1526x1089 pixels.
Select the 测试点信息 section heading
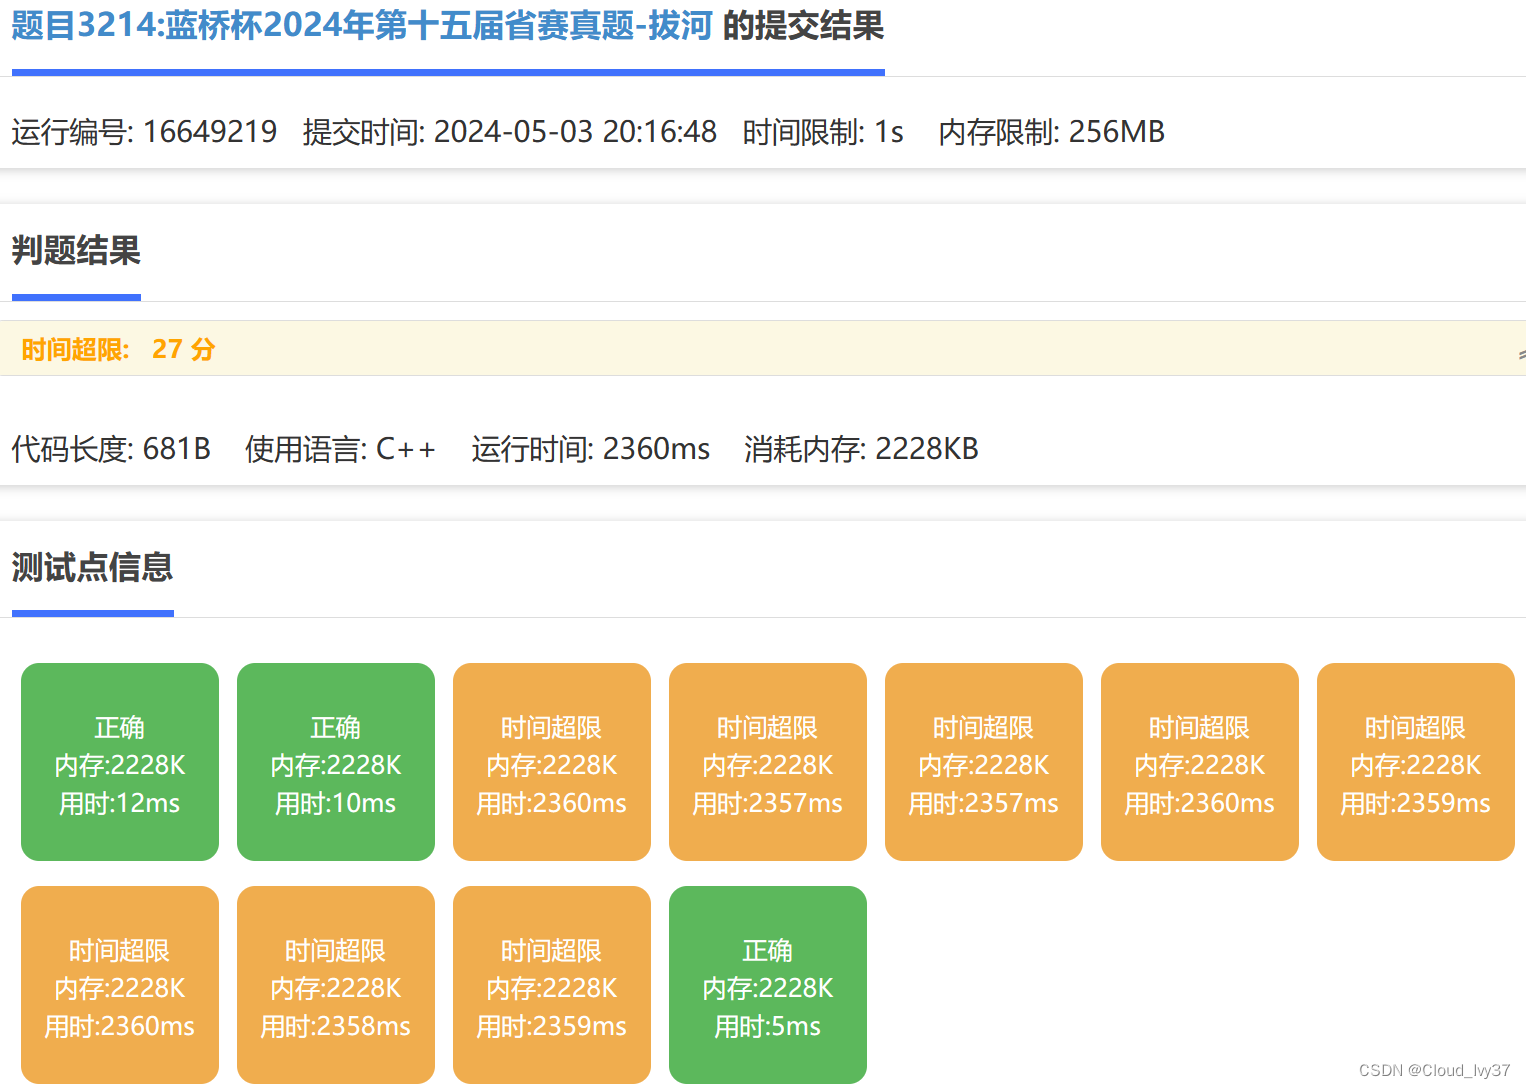click(x=92, y=567)
